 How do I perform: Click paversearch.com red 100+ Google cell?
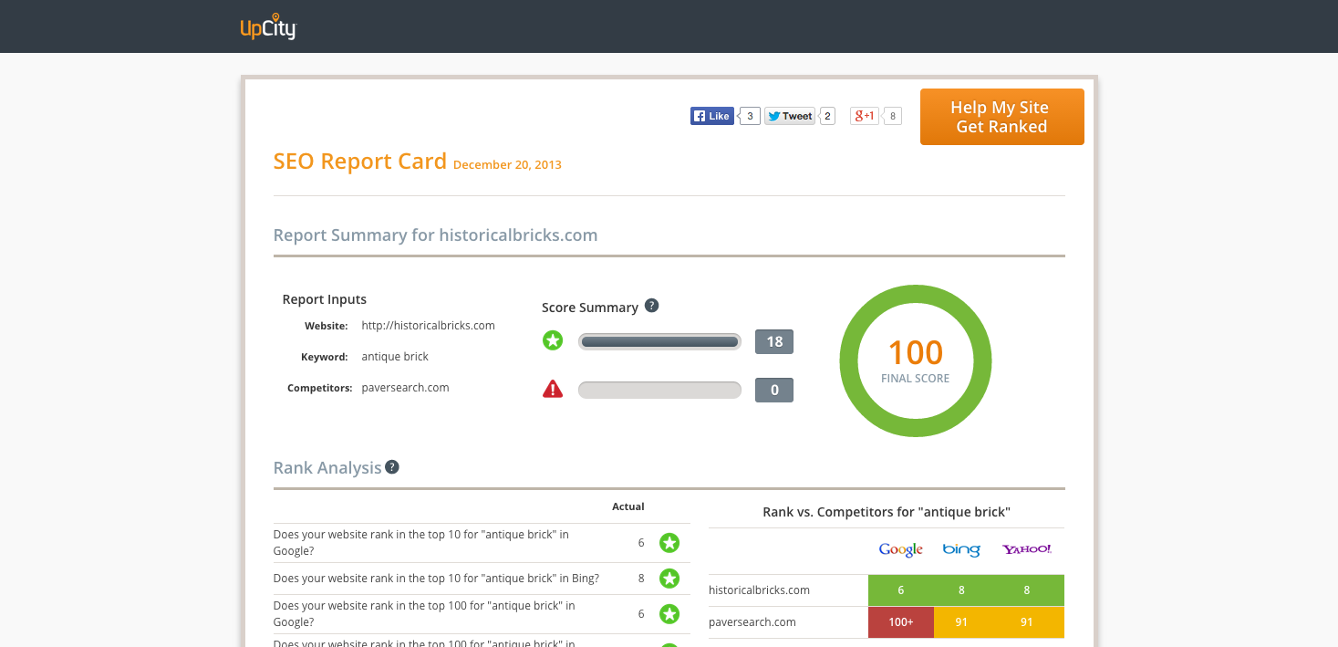(x=901, y=622)
